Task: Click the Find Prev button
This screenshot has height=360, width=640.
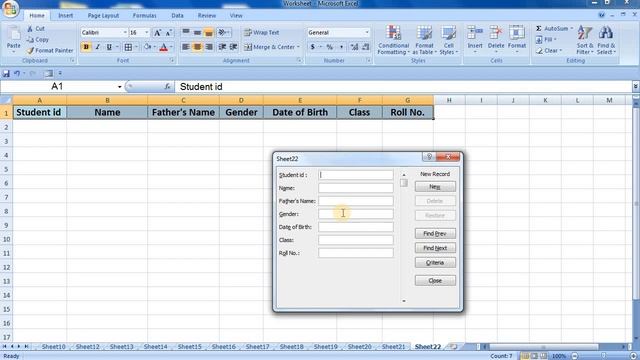Action: [x=435, y=233]
